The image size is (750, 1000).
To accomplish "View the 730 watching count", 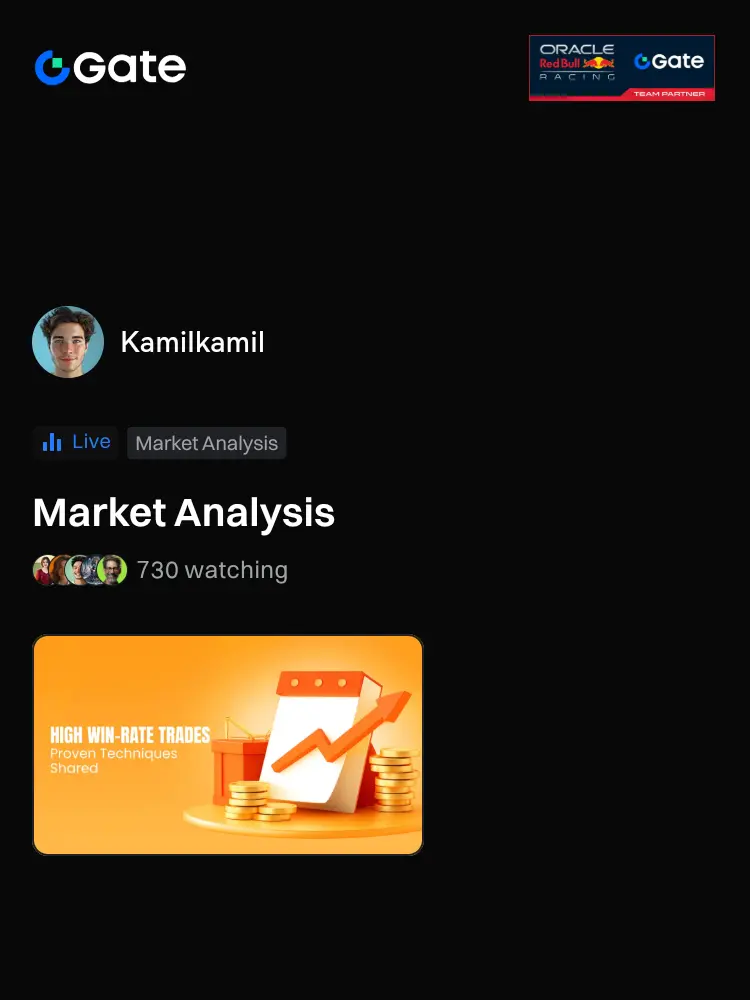I will (212, 570).
